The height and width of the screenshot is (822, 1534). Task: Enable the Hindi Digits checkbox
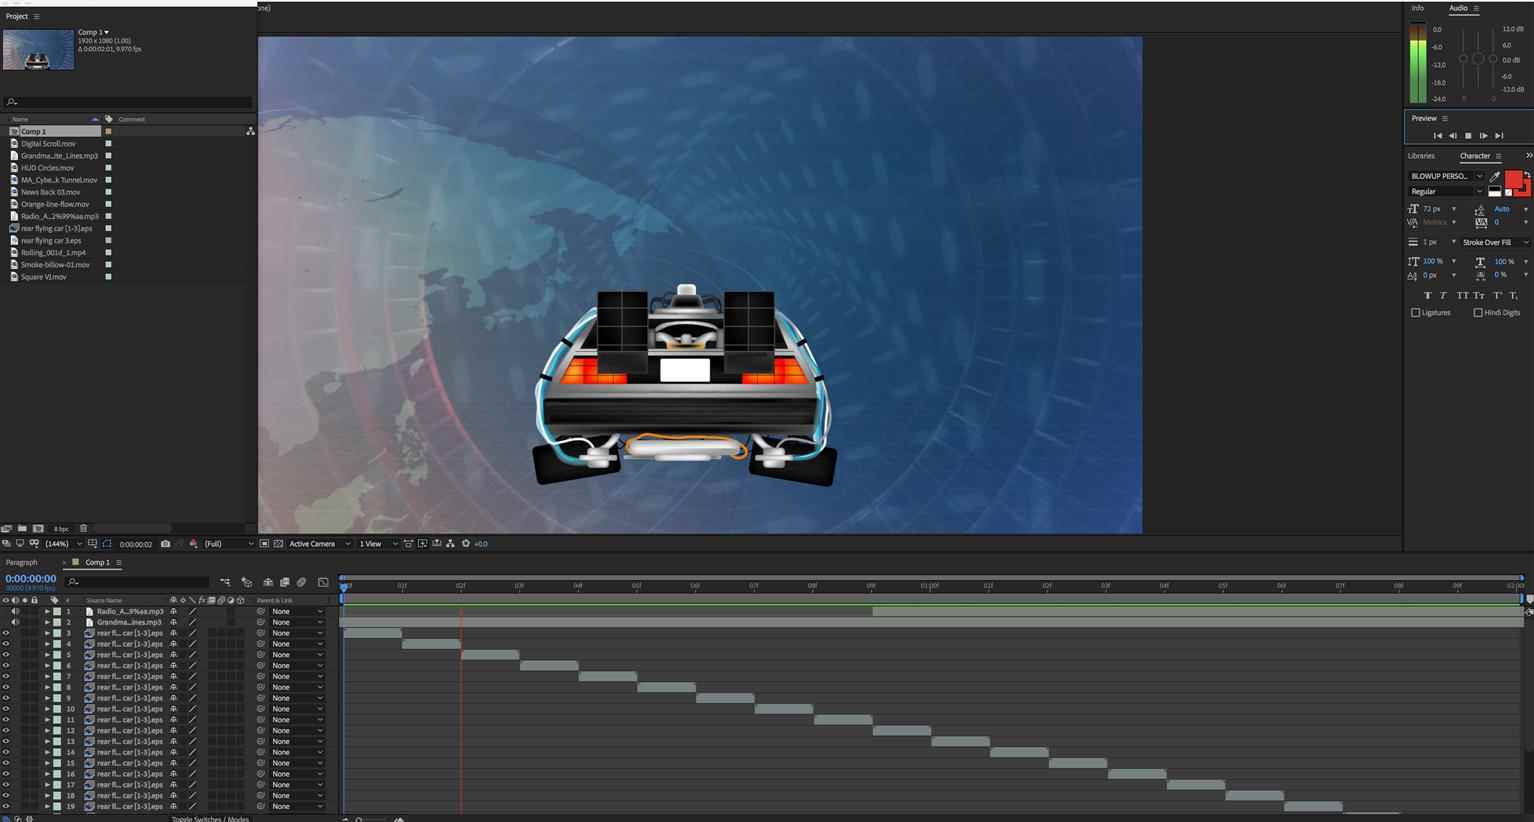pyautogui.click(x=1478, y=313)
